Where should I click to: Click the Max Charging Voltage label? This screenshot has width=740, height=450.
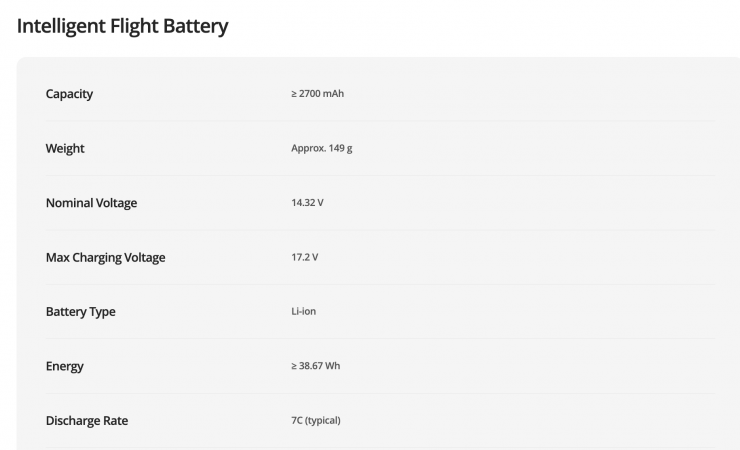click(105, 258)
